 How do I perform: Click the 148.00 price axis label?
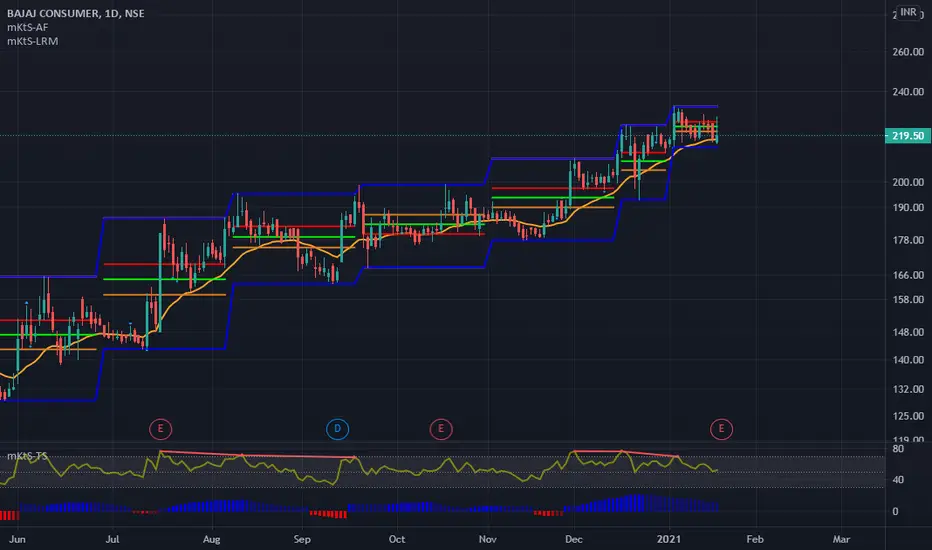pyautogui.click(x=908, y=332)
